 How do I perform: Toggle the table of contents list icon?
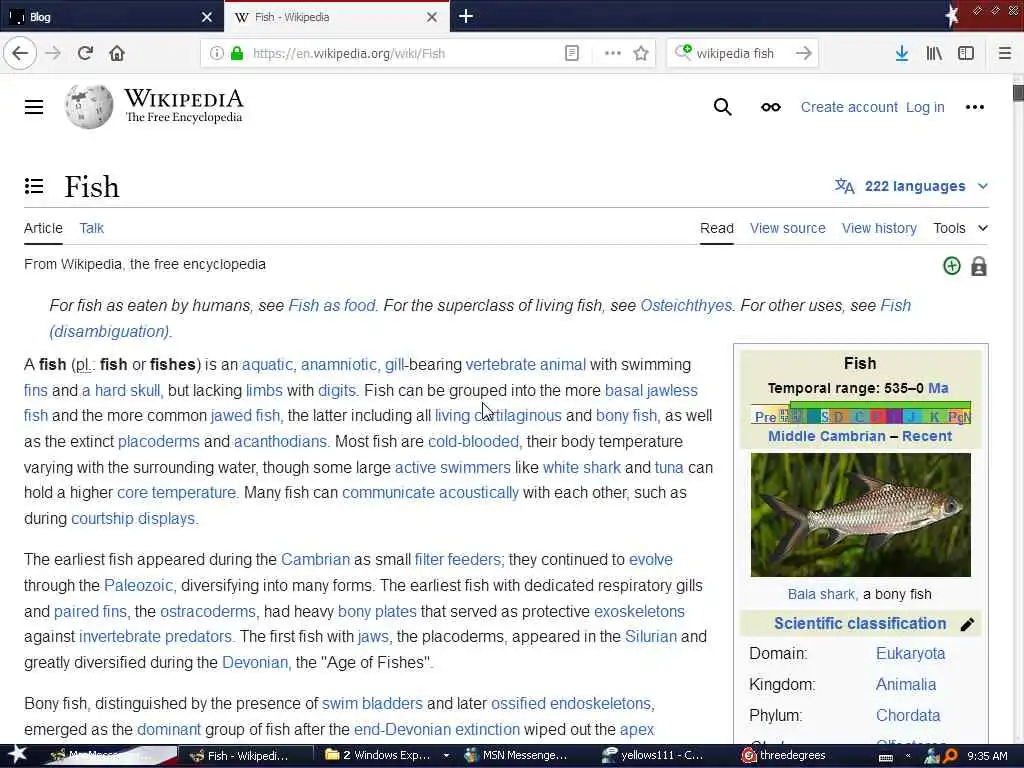(x=34, y=186)
